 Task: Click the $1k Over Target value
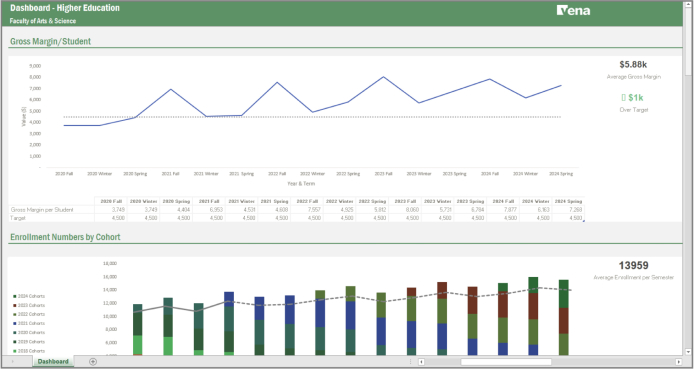click(633, 97)
